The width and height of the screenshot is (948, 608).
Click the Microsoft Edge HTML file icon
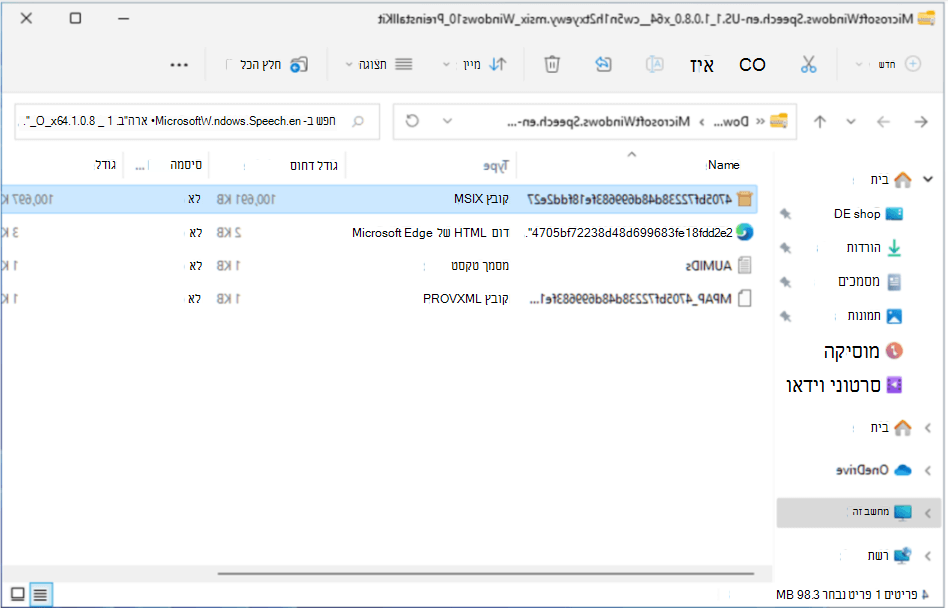tap(745, 232)
